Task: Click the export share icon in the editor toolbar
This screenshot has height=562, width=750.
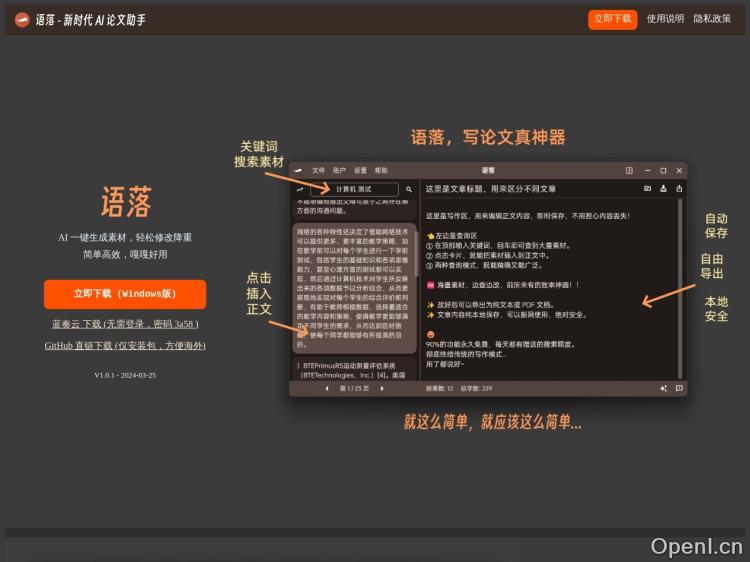Action: pos(679,188)
